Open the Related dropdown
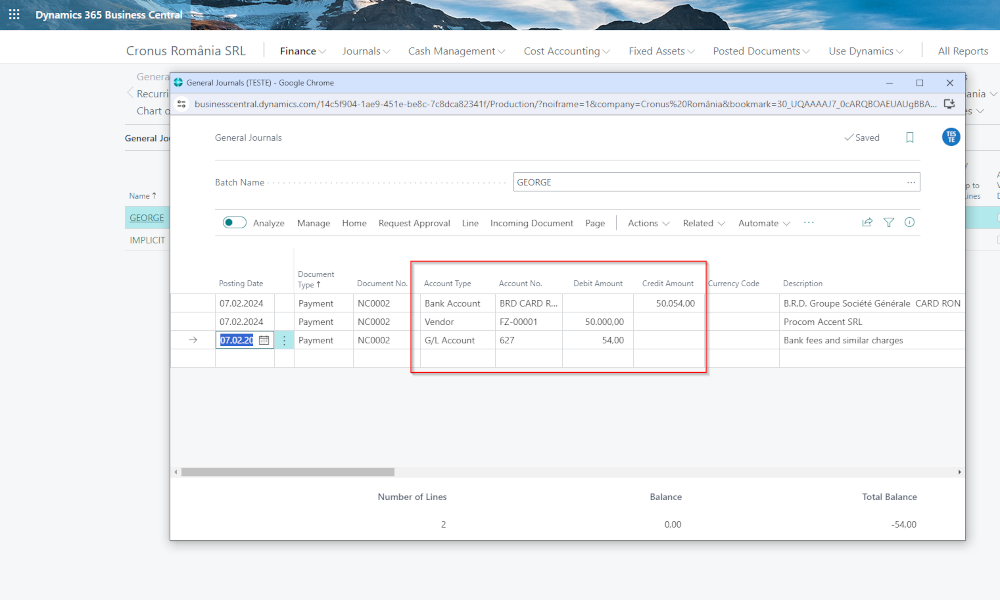The image size is (1000, 600). tap(704, 223)
